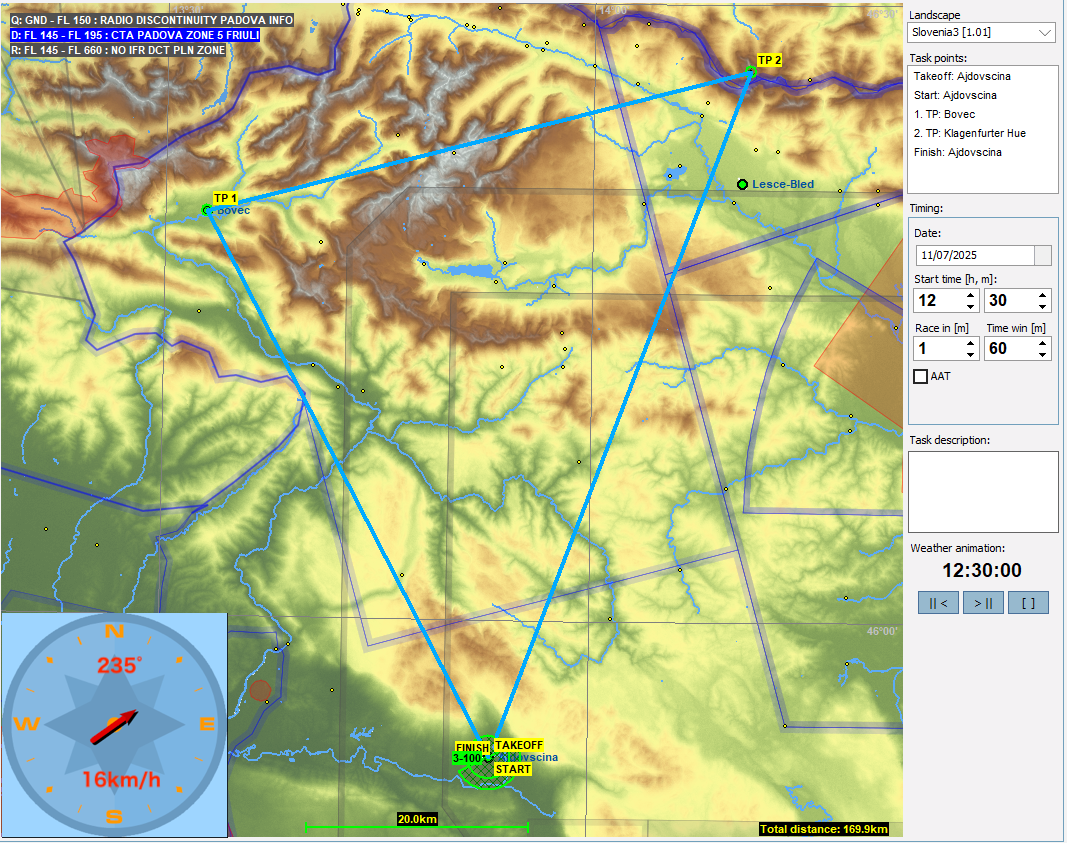This screenshot has width=1067, height=843.
Task: Click the Task description text box
Action: coord(982,491)
